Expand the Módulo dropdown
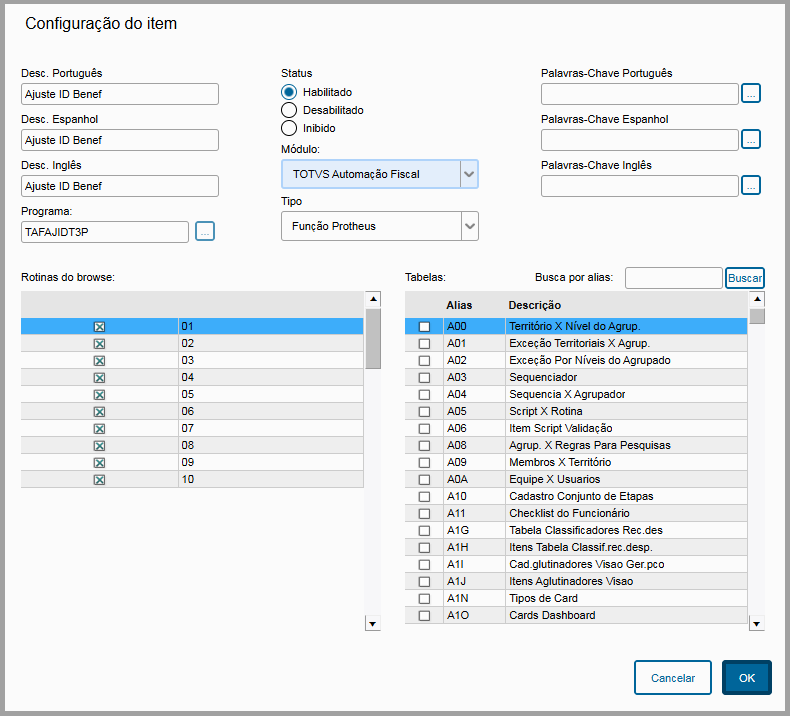This screenshot has height=716, width=790. pos(469,174)
